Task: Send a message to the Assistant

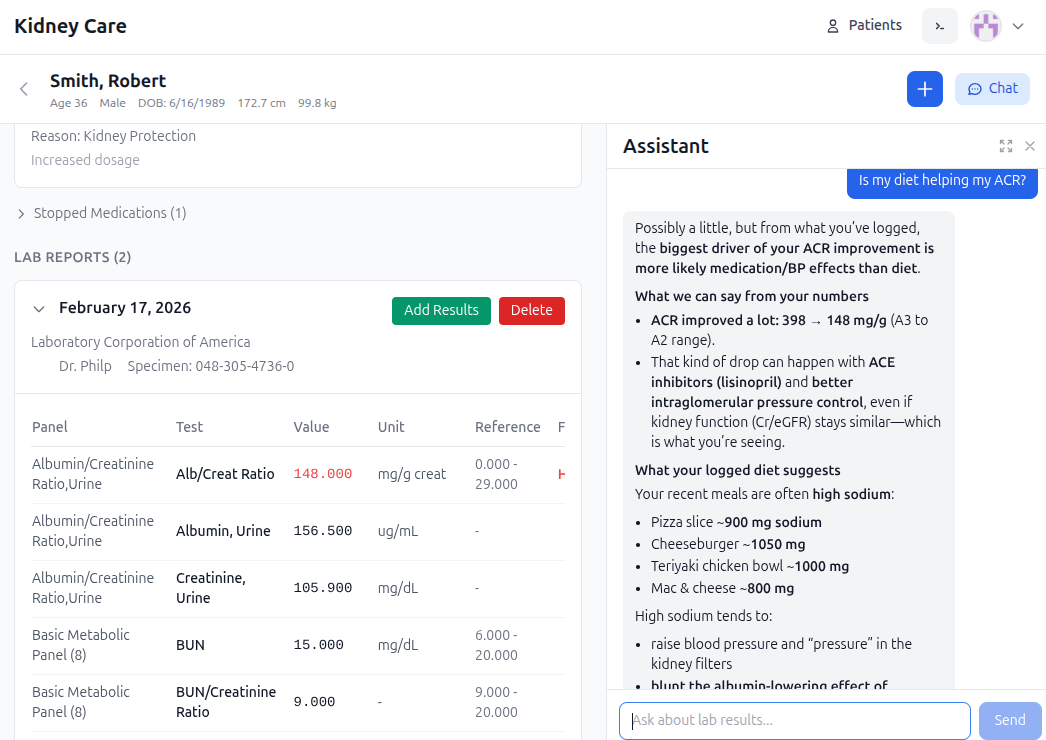Action: point(1009,720)
